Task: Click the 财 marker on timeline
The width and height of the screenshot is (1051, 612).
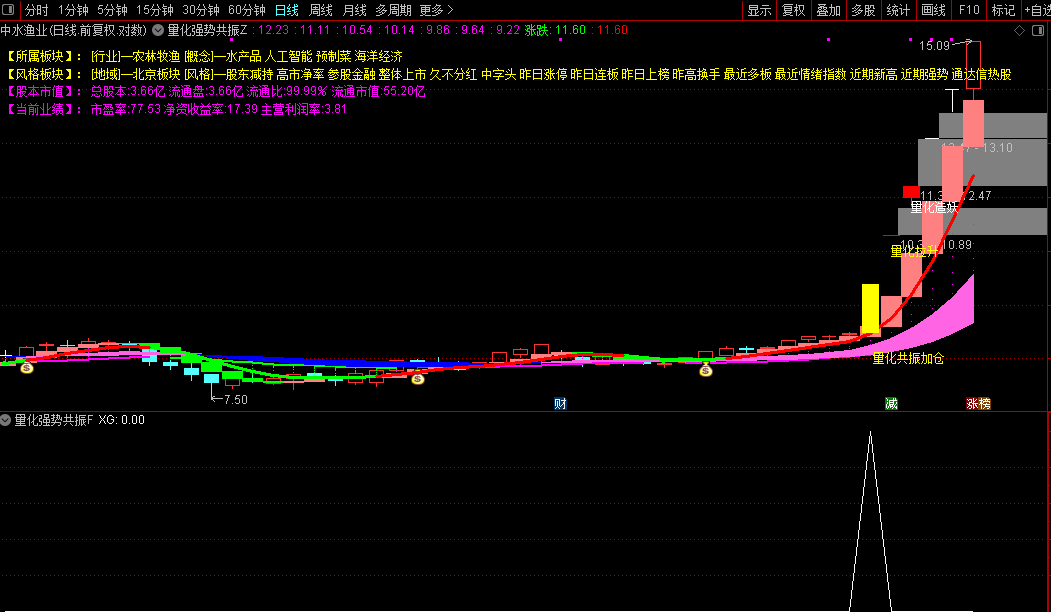Action: tap(560, 404)
